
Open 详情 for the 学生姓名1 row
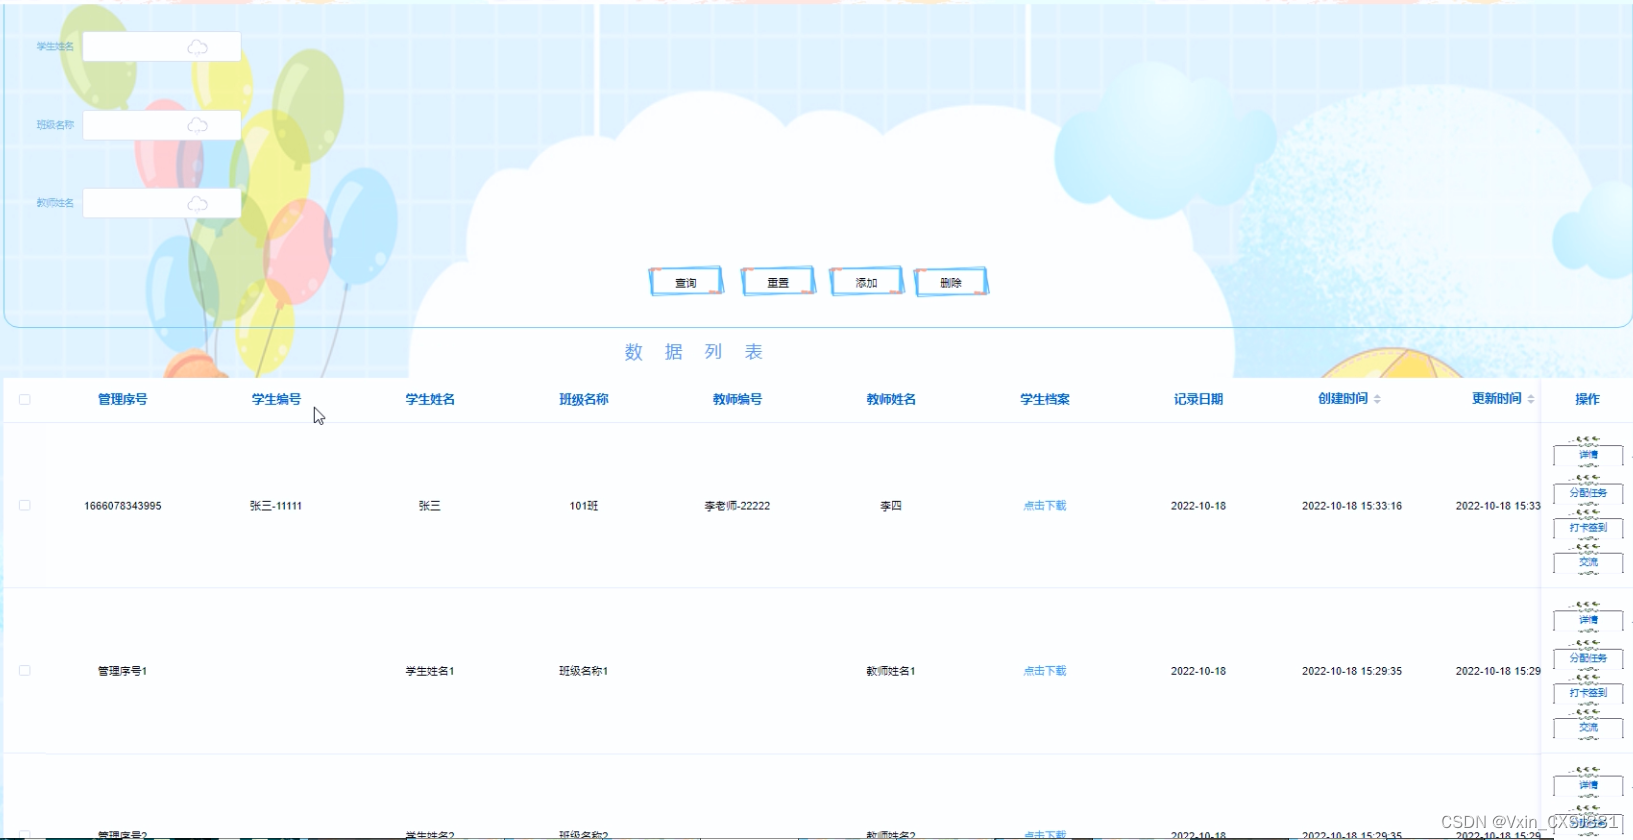tap(1588, 620)
